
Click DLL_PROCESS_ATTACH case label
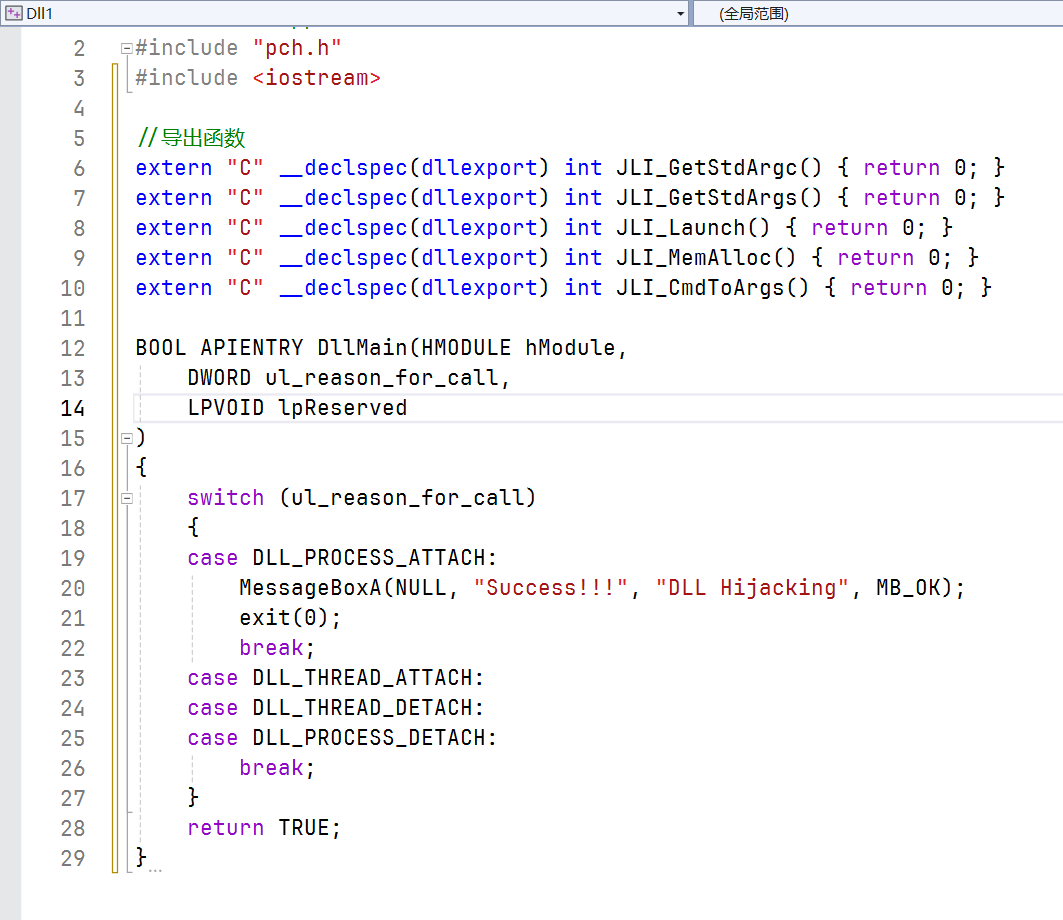pyautogui.click(x=369, y=558)
